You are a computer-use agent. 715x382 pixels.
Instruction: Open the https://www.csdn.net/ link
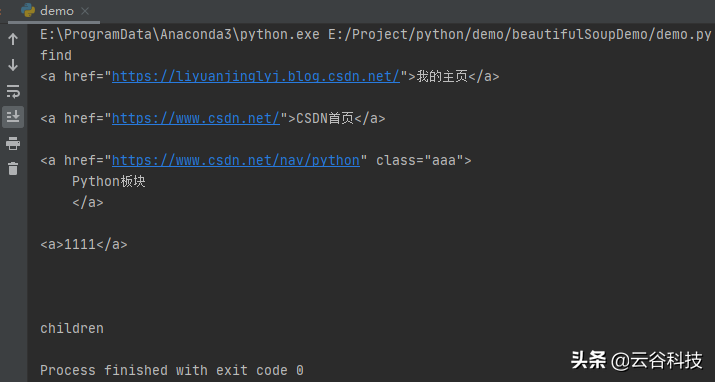pyautogui.click(x=196, y=119)
